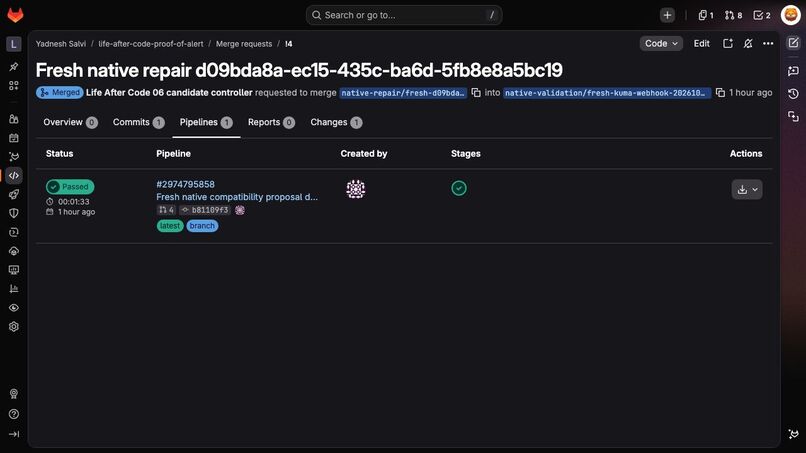Viewport: 806px width, 453px height.
Task: Open merge requests counter showing 8
Action: click(734, 15)
